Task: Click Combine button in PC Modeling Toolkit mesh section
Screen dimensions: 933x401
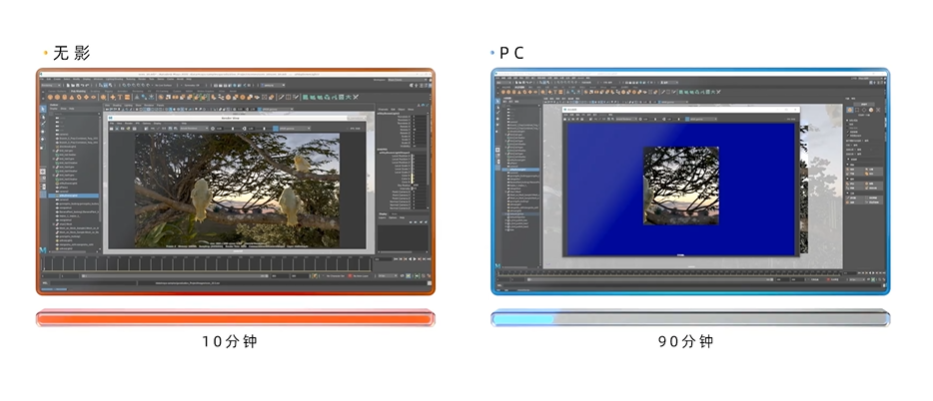Action: [x=854, y=170]
